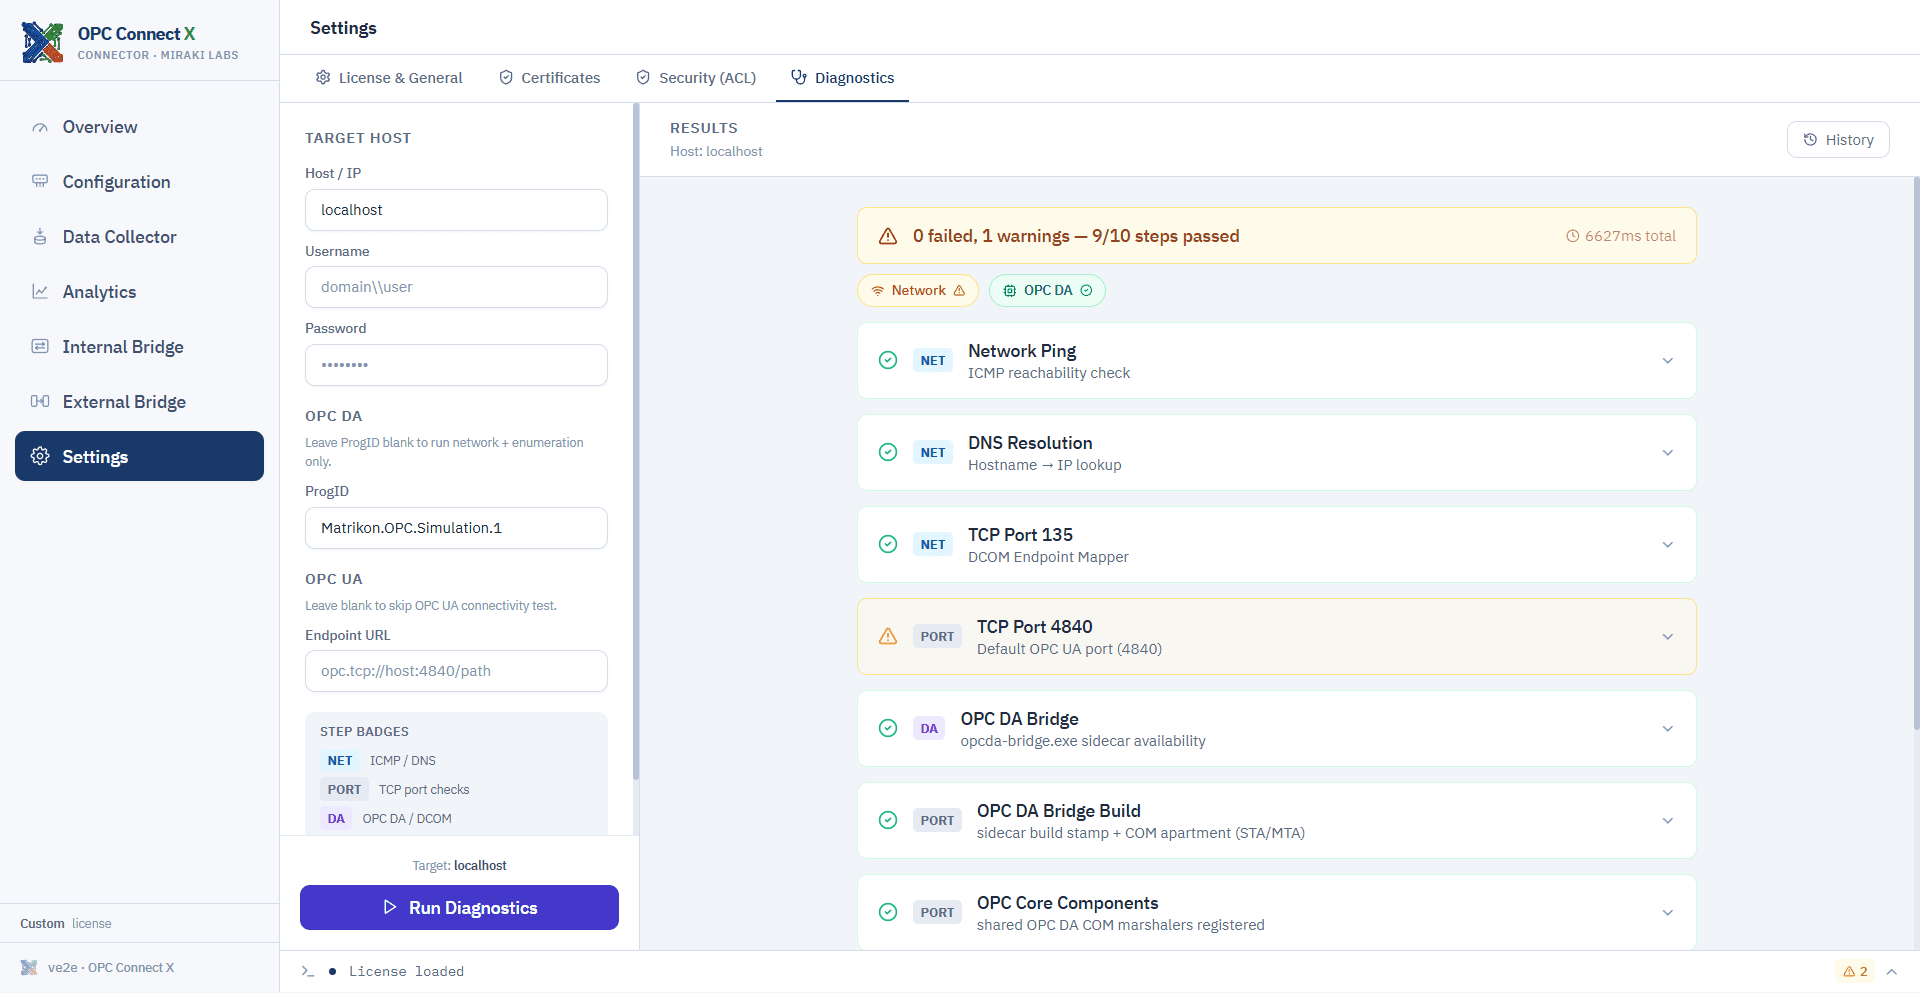
Task: Click the Overview gauge icon
Action: coord(40,127)
